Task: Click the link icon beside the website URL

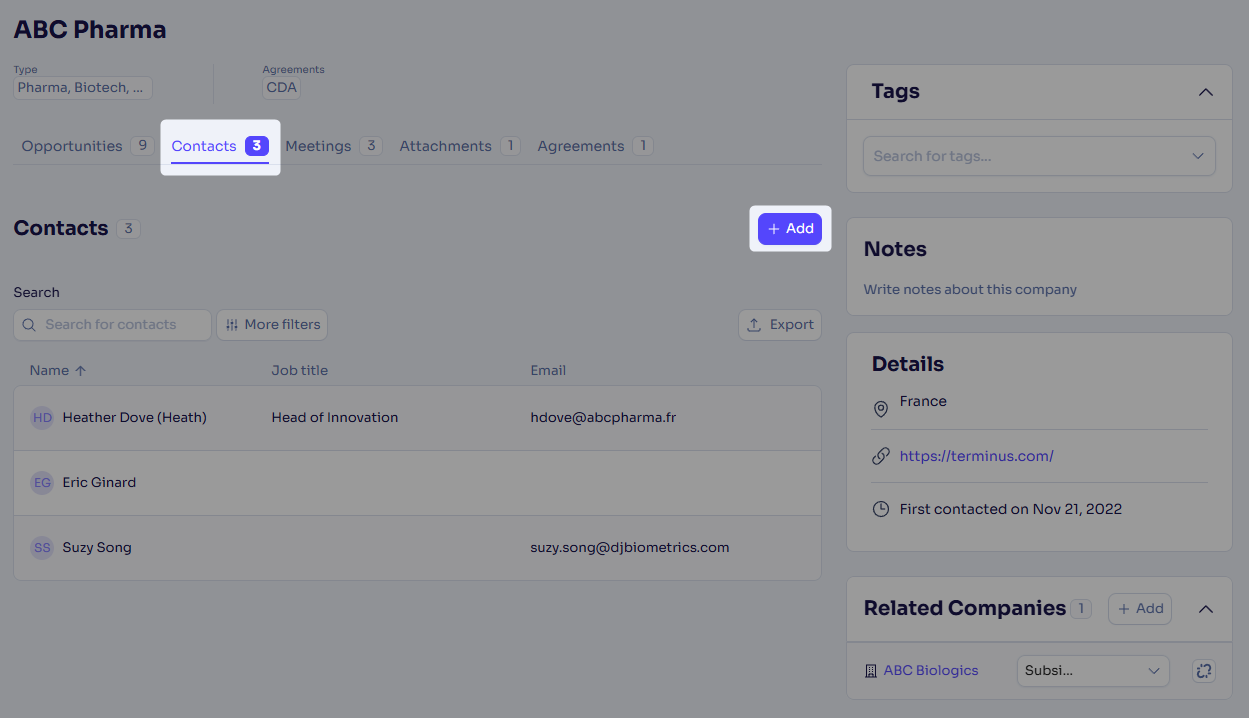Action: click(x=880, y=456)
